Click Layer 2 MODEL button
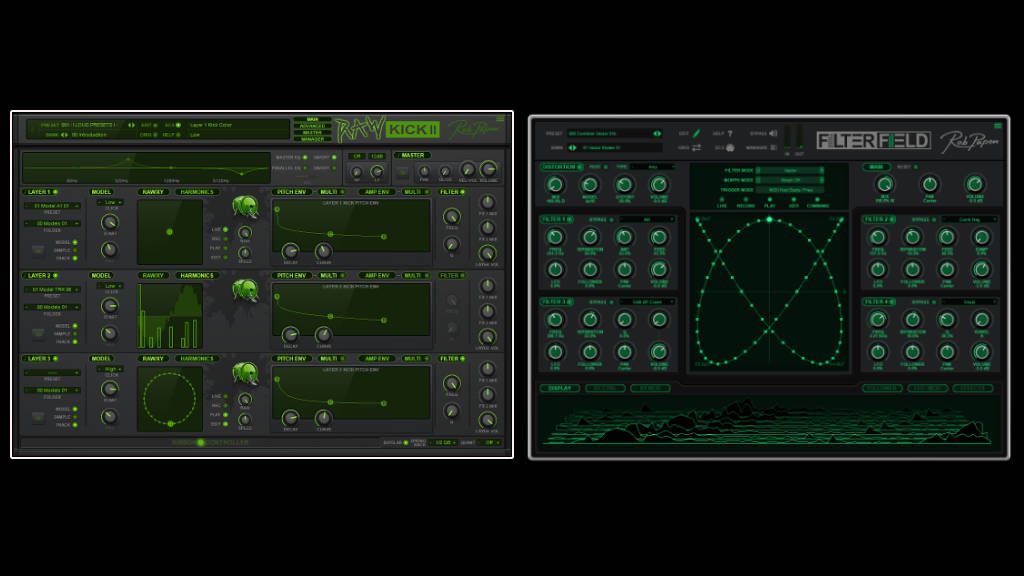The width and height of the screenshot is (1024, 576). pyautogui.click(x=101, y=276)
